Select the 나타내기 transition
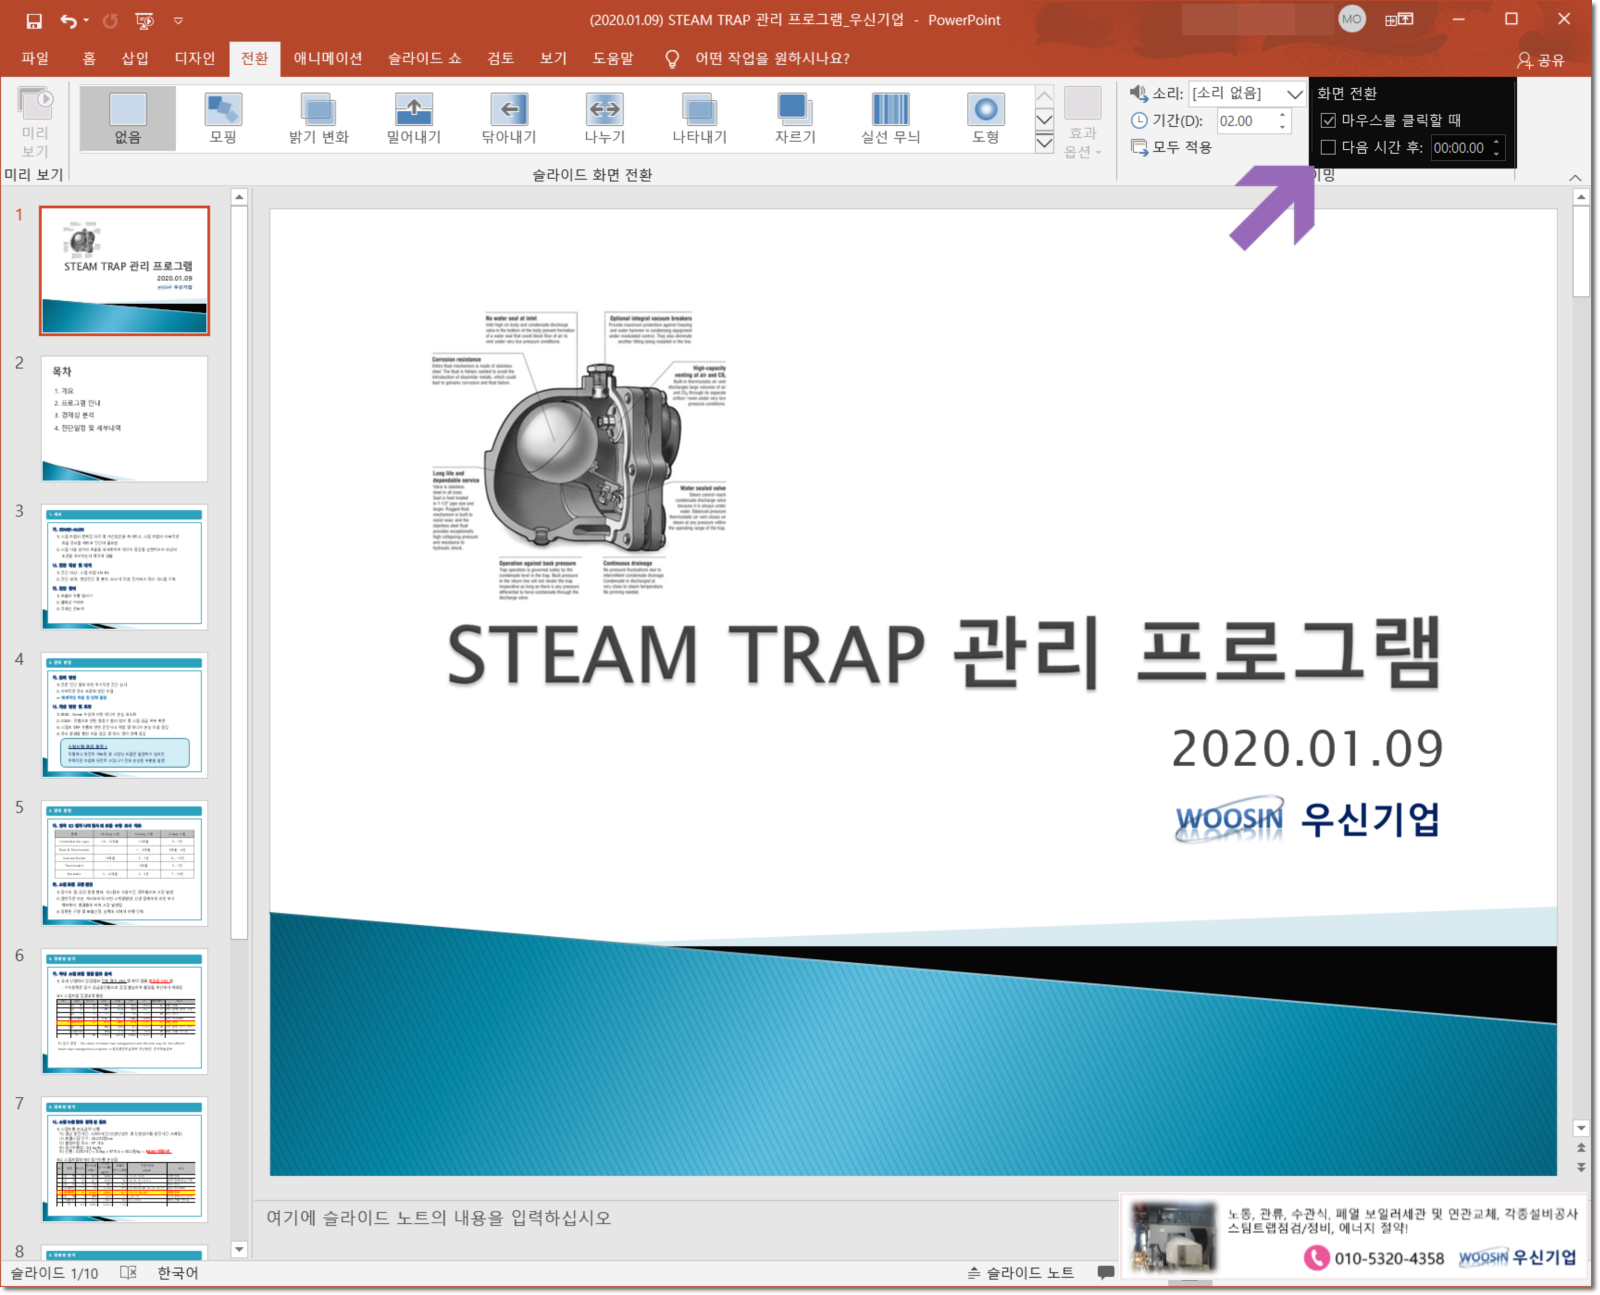The width and height of the screenshot is (1600, 1295). pyautogui.click(x=700, y=118)
